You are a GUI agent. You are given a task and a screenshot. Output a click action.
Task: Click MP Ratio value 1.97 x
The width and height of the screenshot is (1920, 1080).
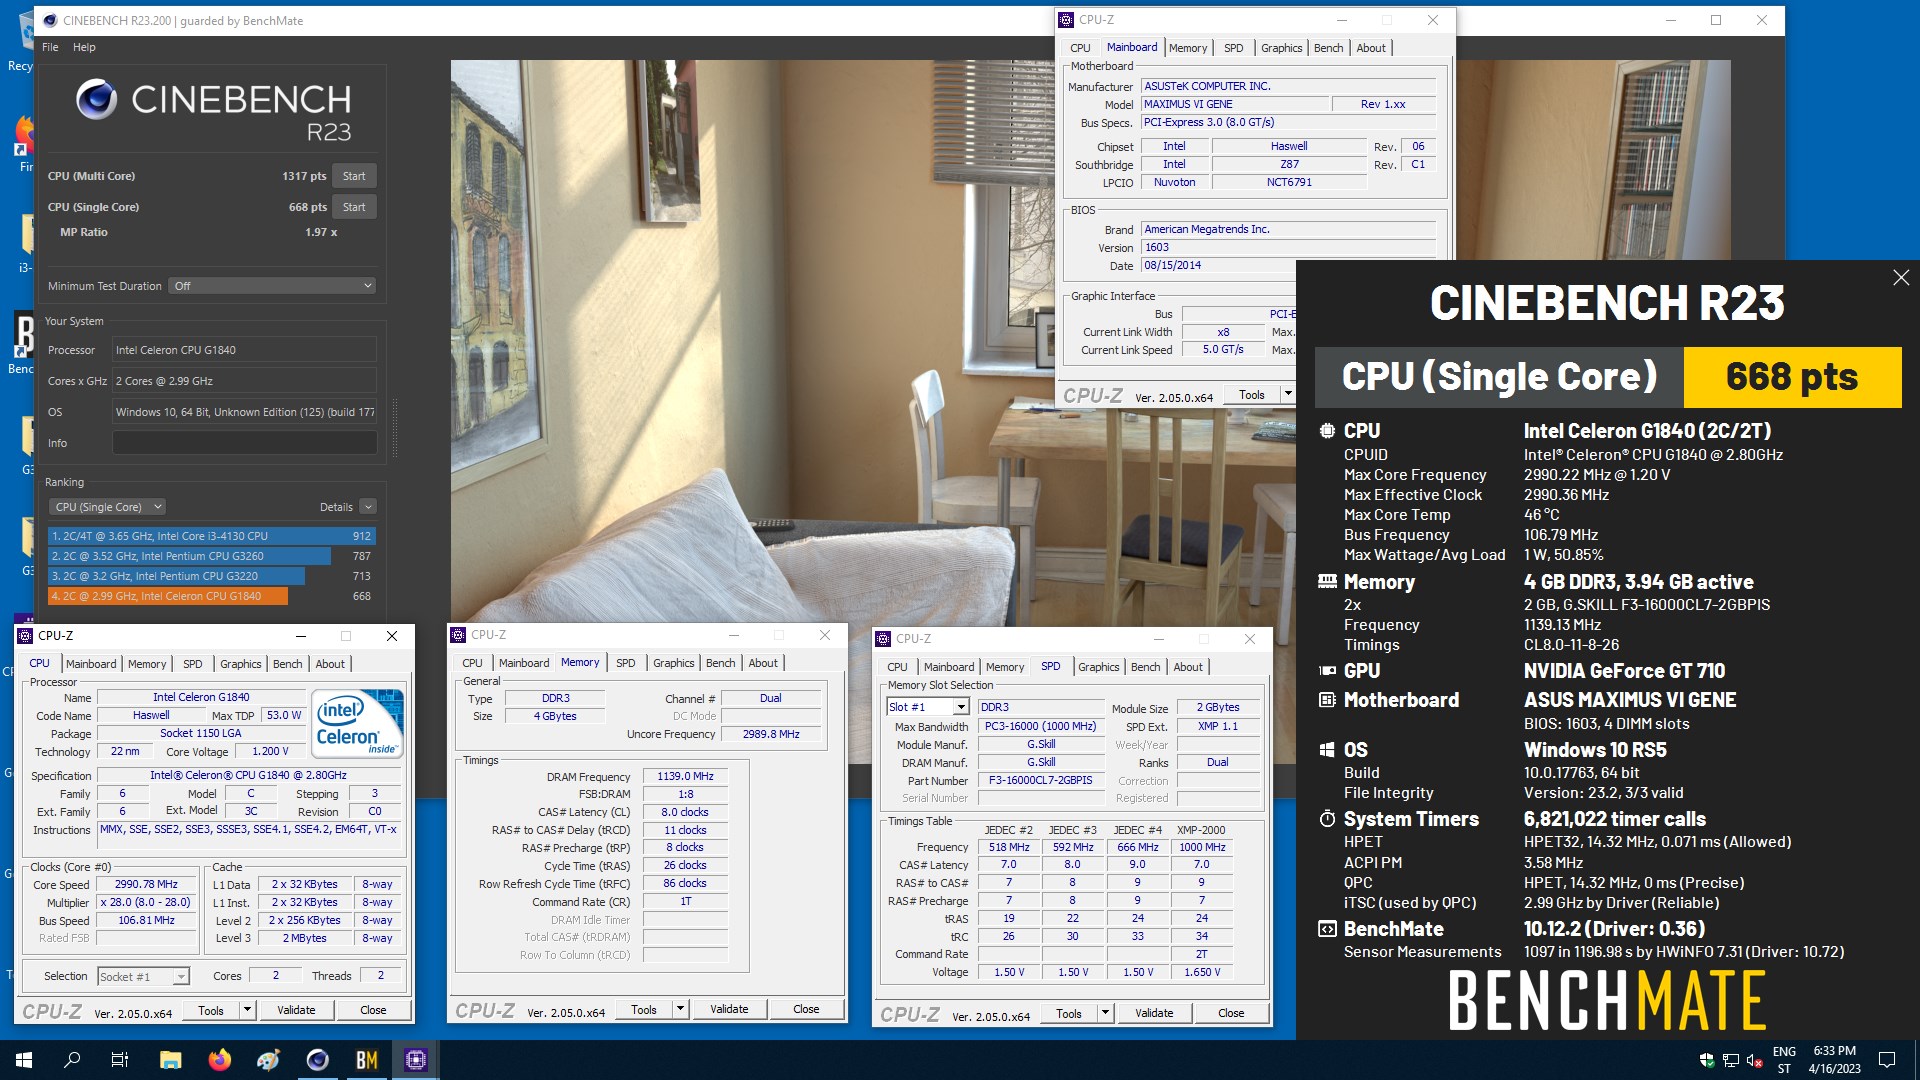click(x=321, y=232)
